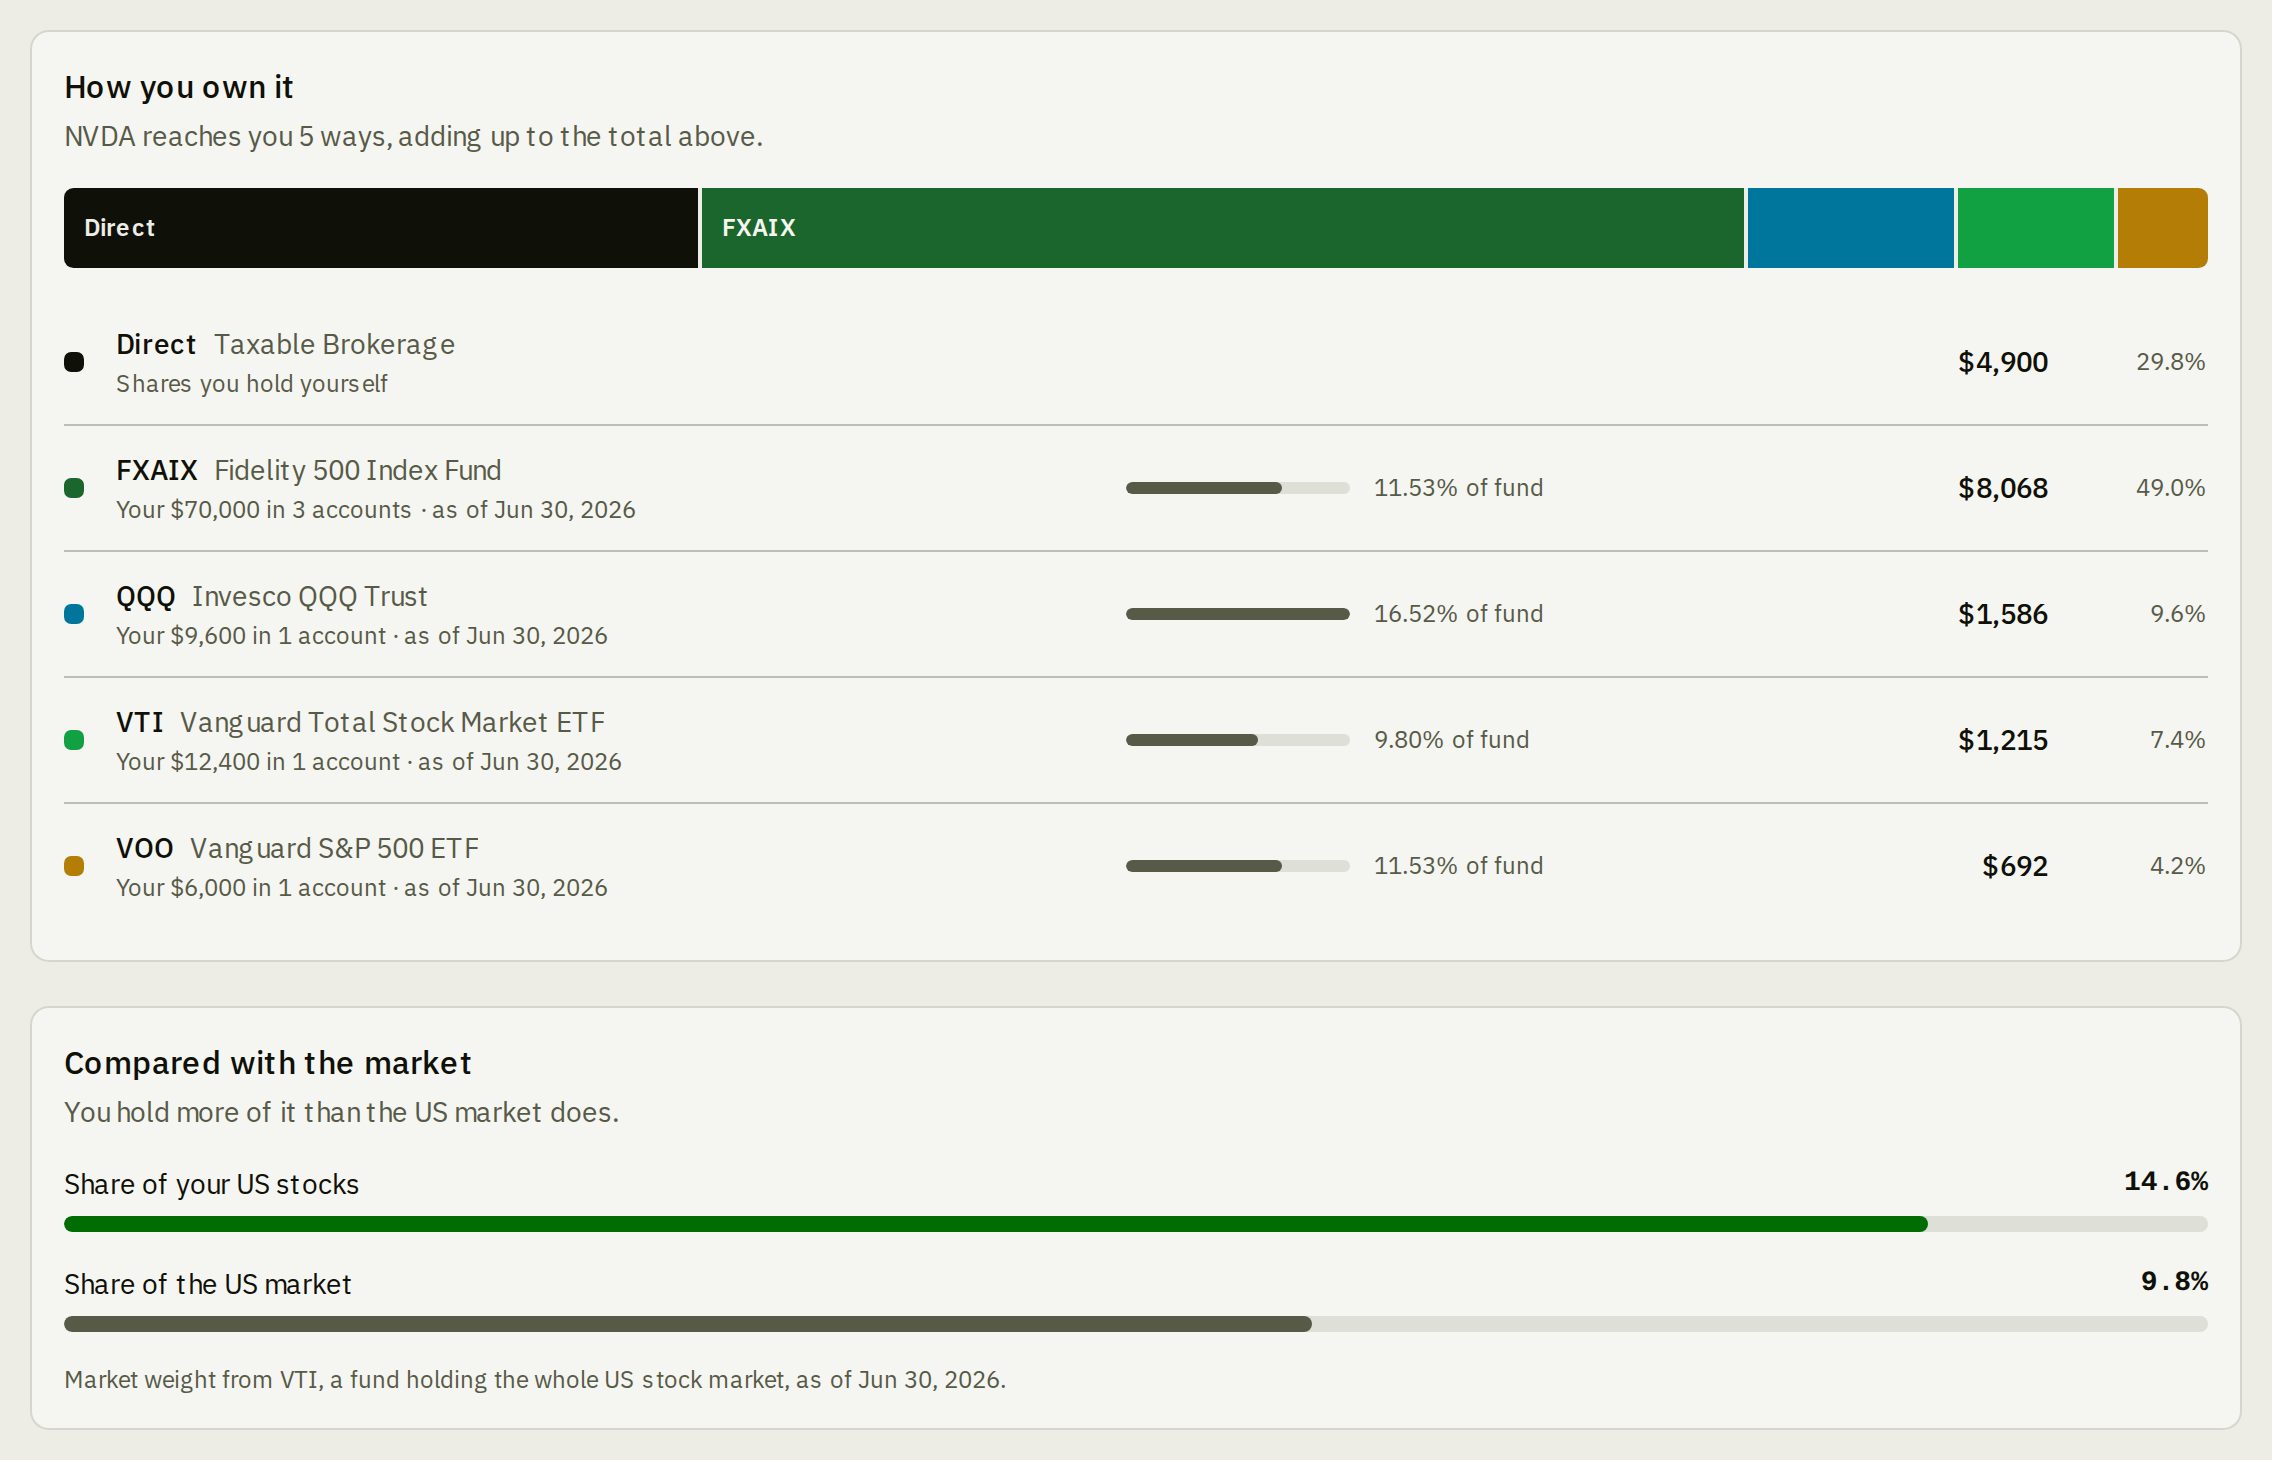Click 'Your $12,400 in 1 account' text

tap(258, 762)
